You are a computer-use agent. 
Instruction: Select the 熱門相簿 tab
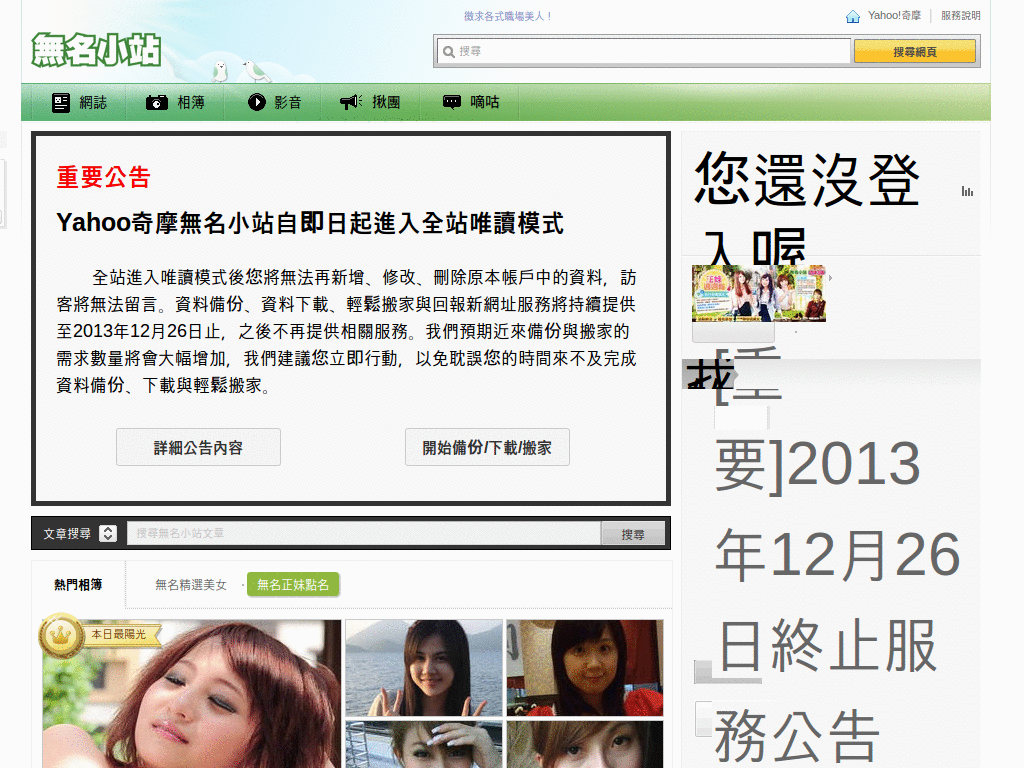point(78,584)
